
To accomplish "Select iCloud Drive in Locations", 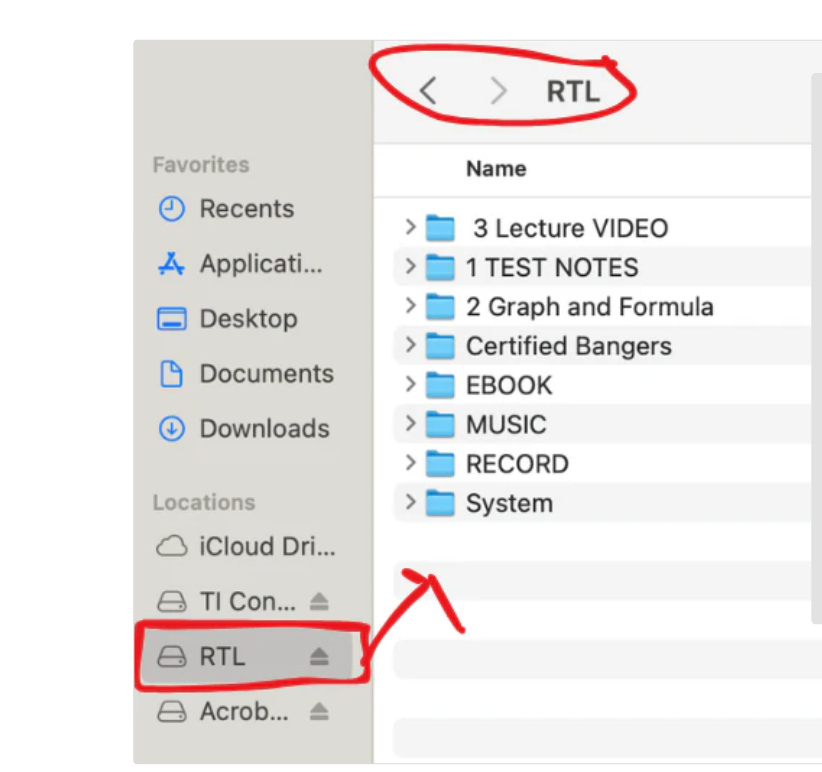I will (266, 547).
